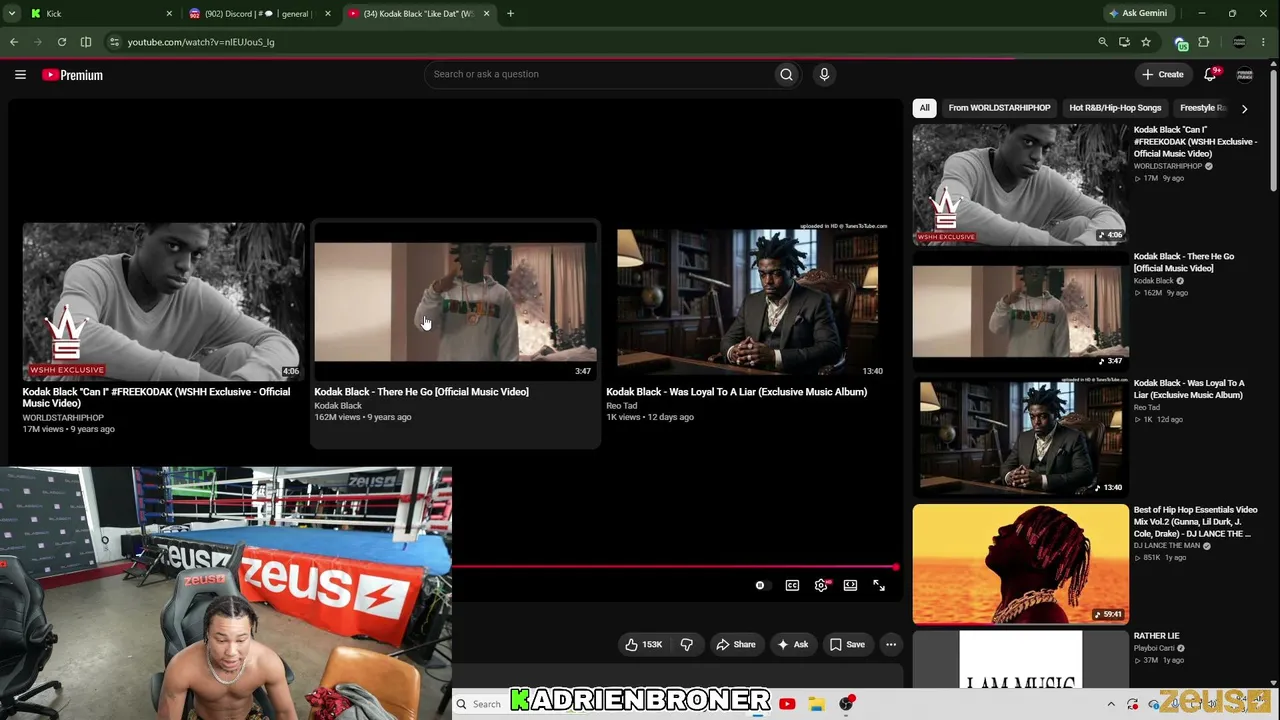Screen dimensions: 1280x720
Task: Open end-screen There He Go thumbnail
Action: [455, 301]
